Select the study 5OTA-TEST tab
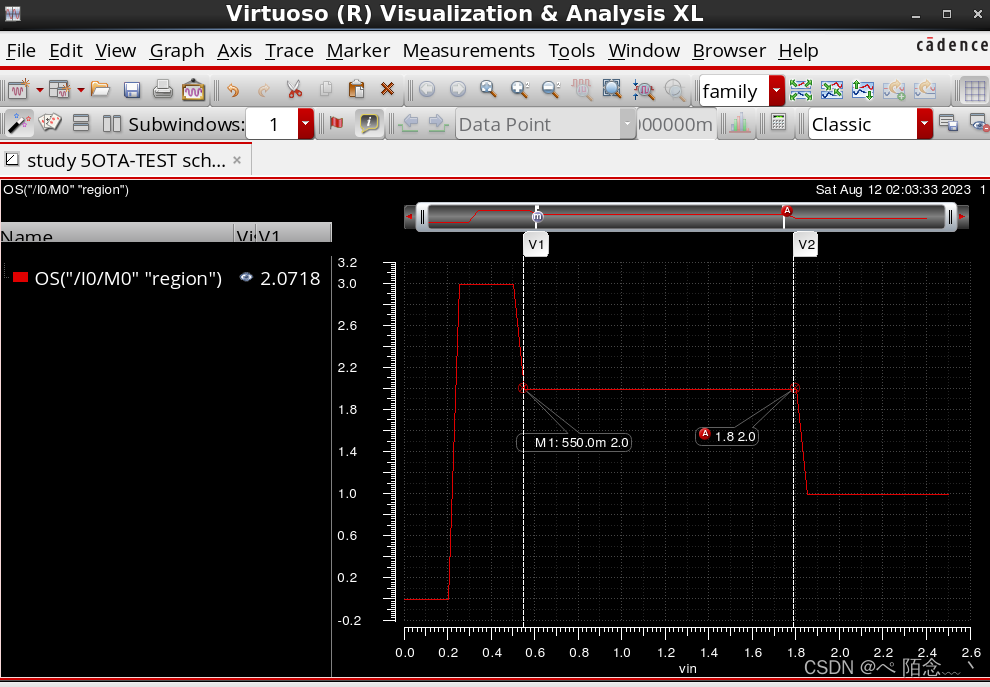Image resolution: width=990 pixels, height=687 pixels. pos(126,160)
